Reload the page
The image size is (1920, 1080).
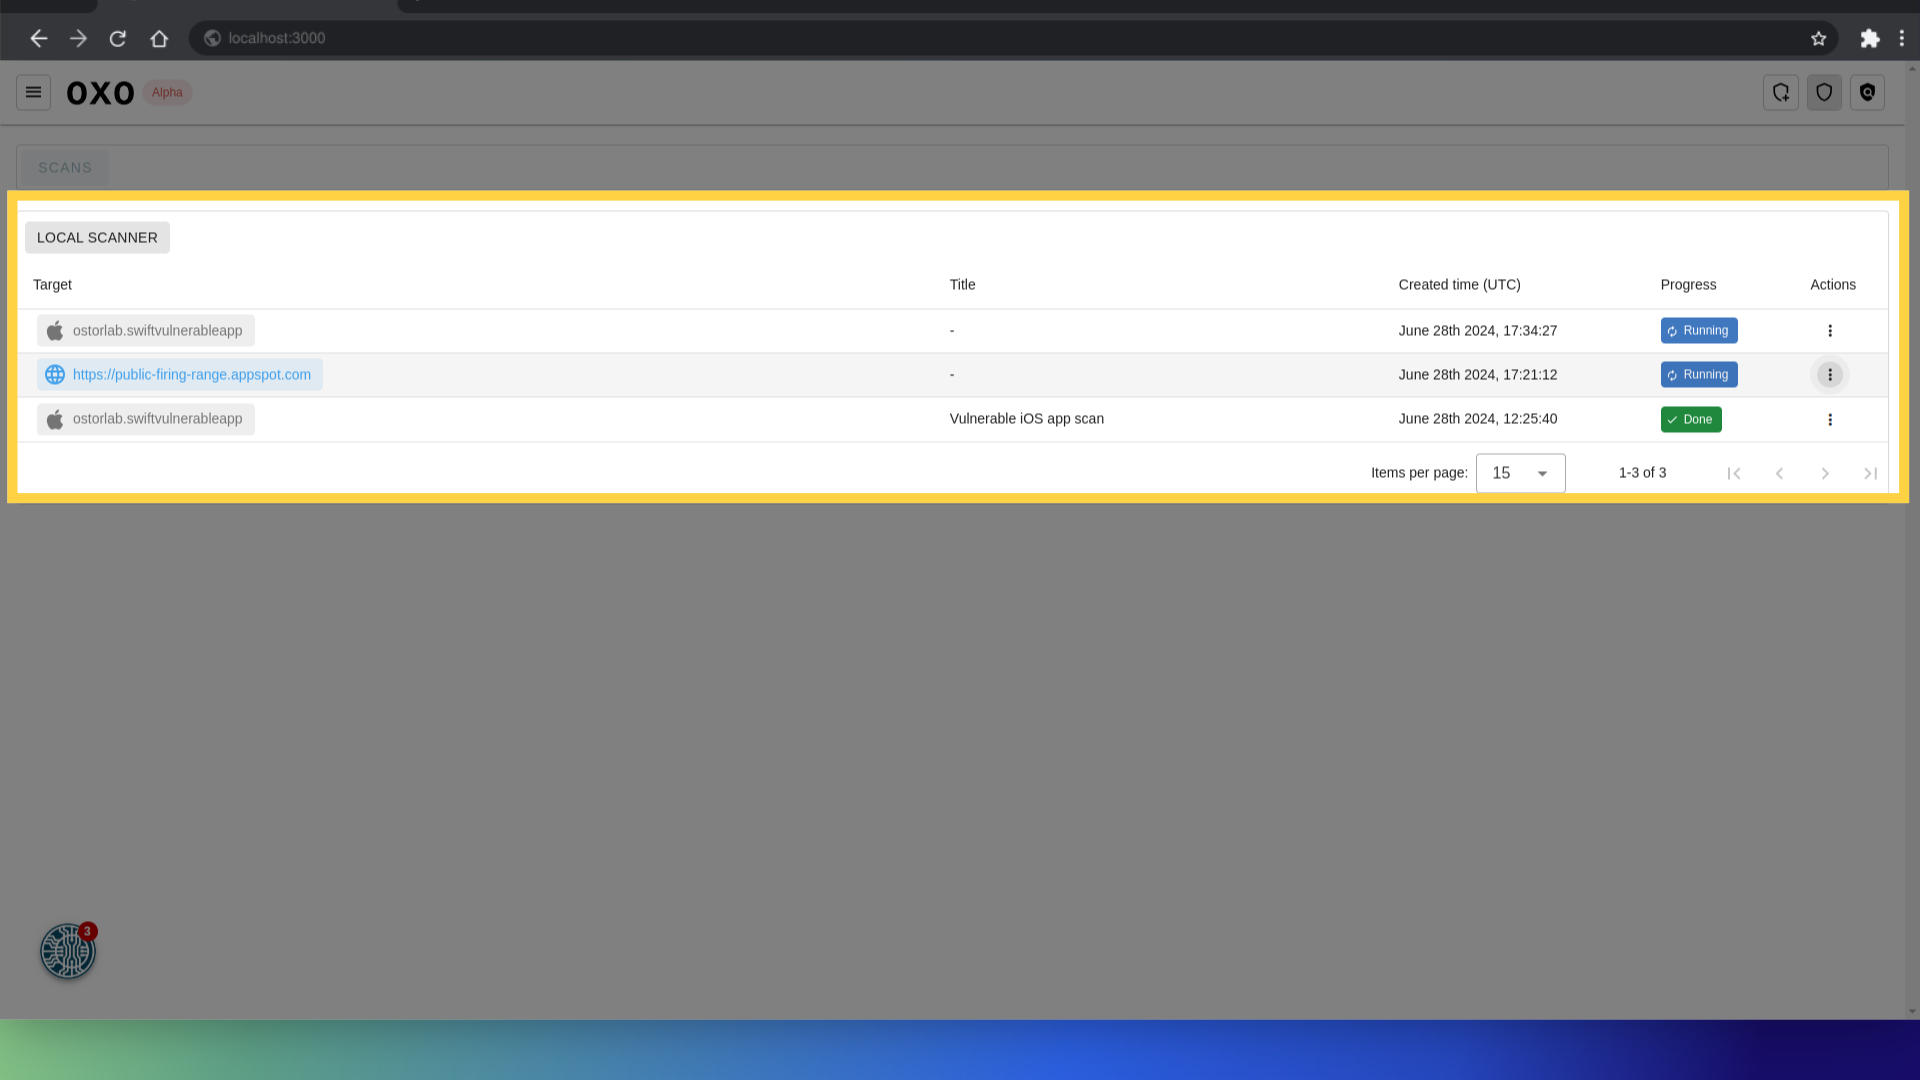118,38
